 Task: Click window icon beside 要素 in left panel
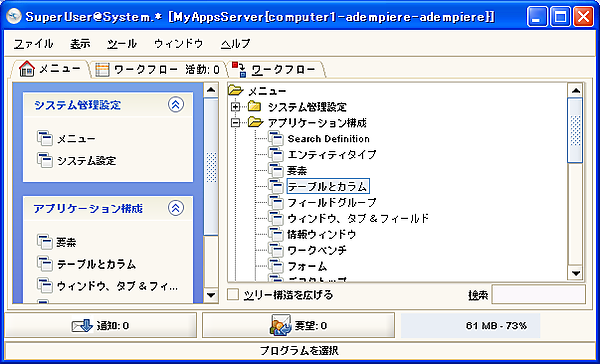[45, 242]
